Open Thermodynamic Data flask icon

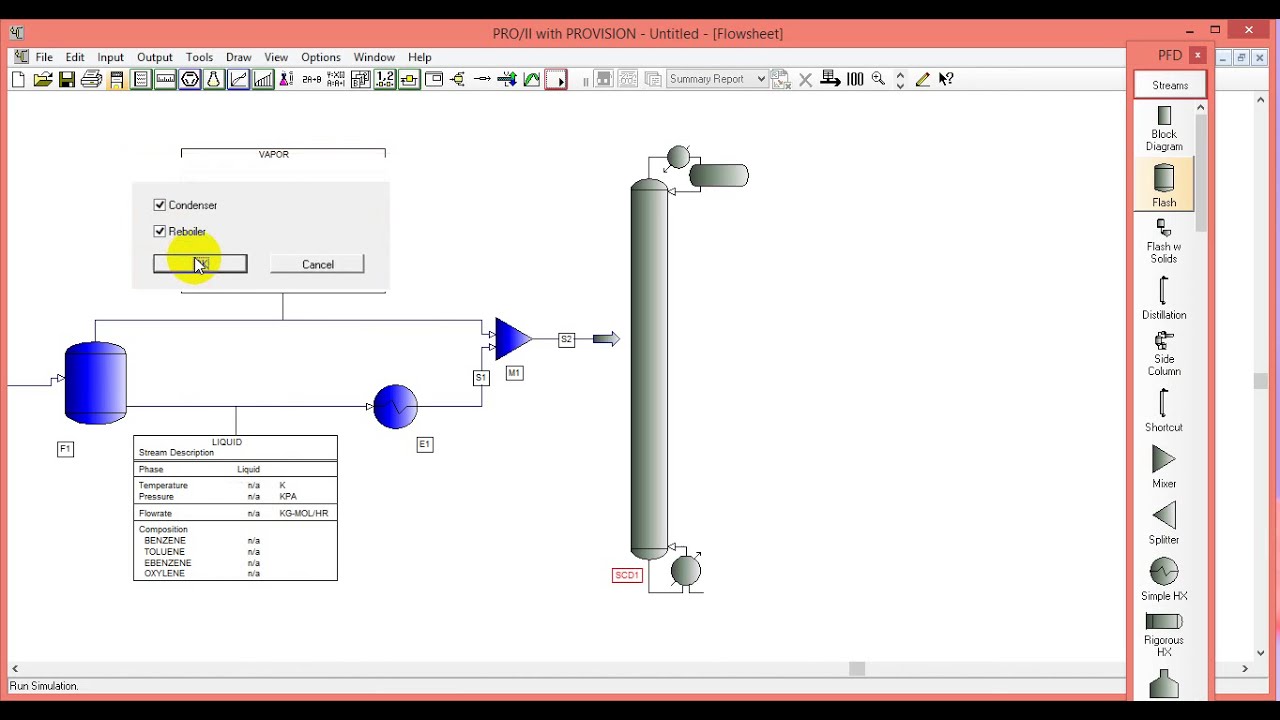213,80
